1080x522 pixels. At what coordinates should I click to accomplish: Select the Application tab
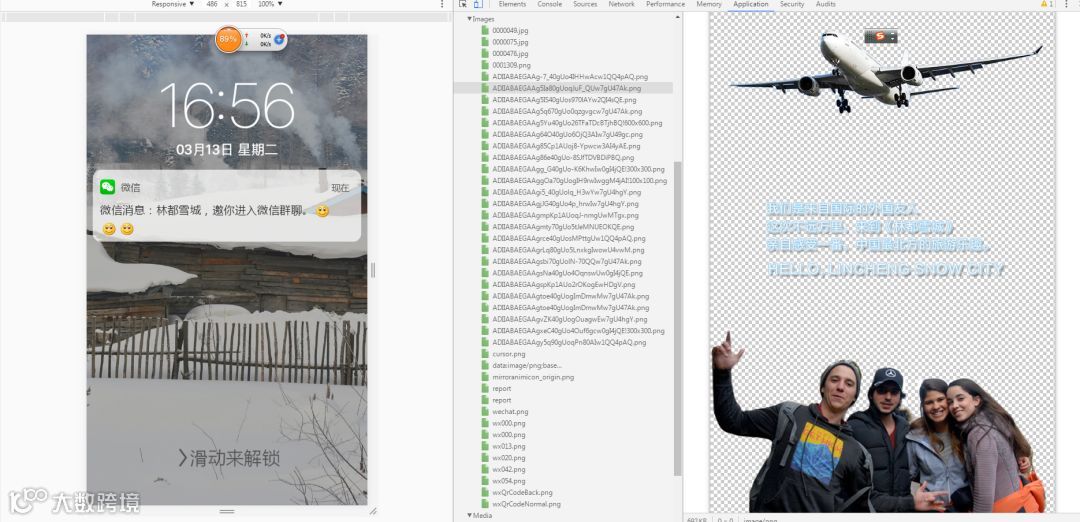(751, 4)
